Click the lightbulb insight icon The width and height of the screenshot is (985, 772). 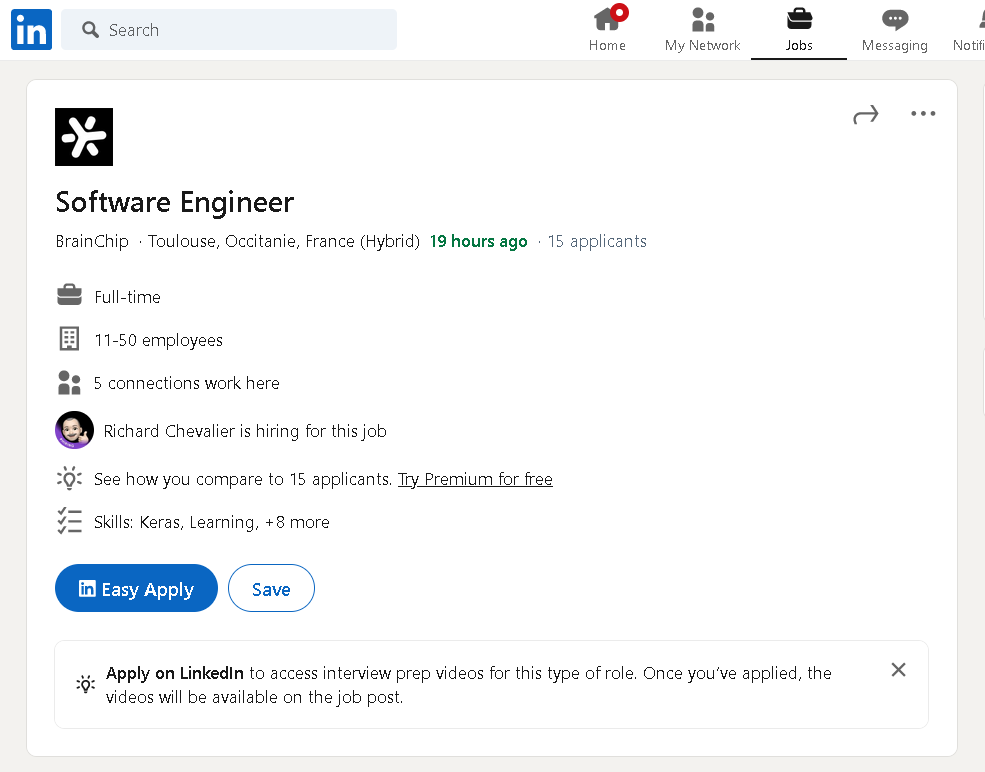tap(69, 479)
